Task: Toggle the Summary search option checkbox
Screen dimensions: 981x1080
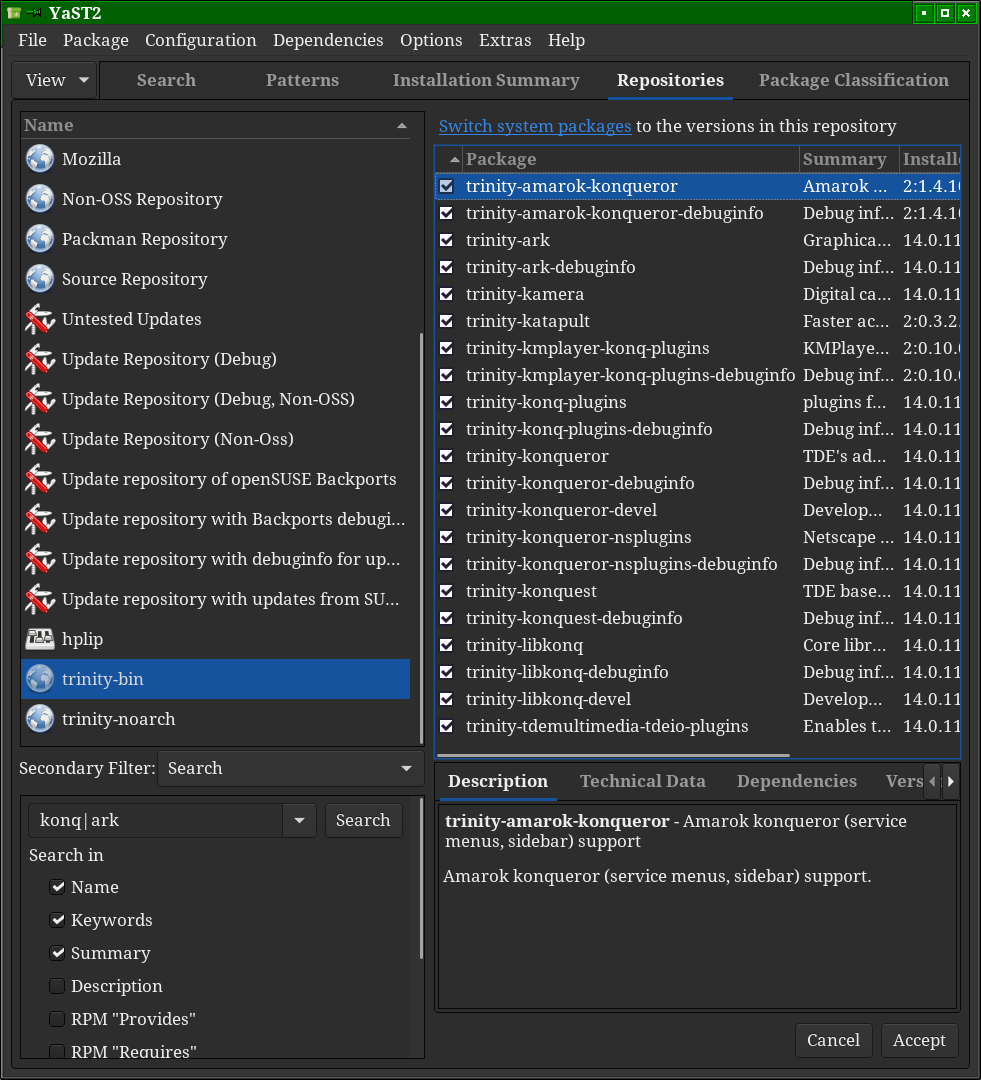Action: [58, 953]
